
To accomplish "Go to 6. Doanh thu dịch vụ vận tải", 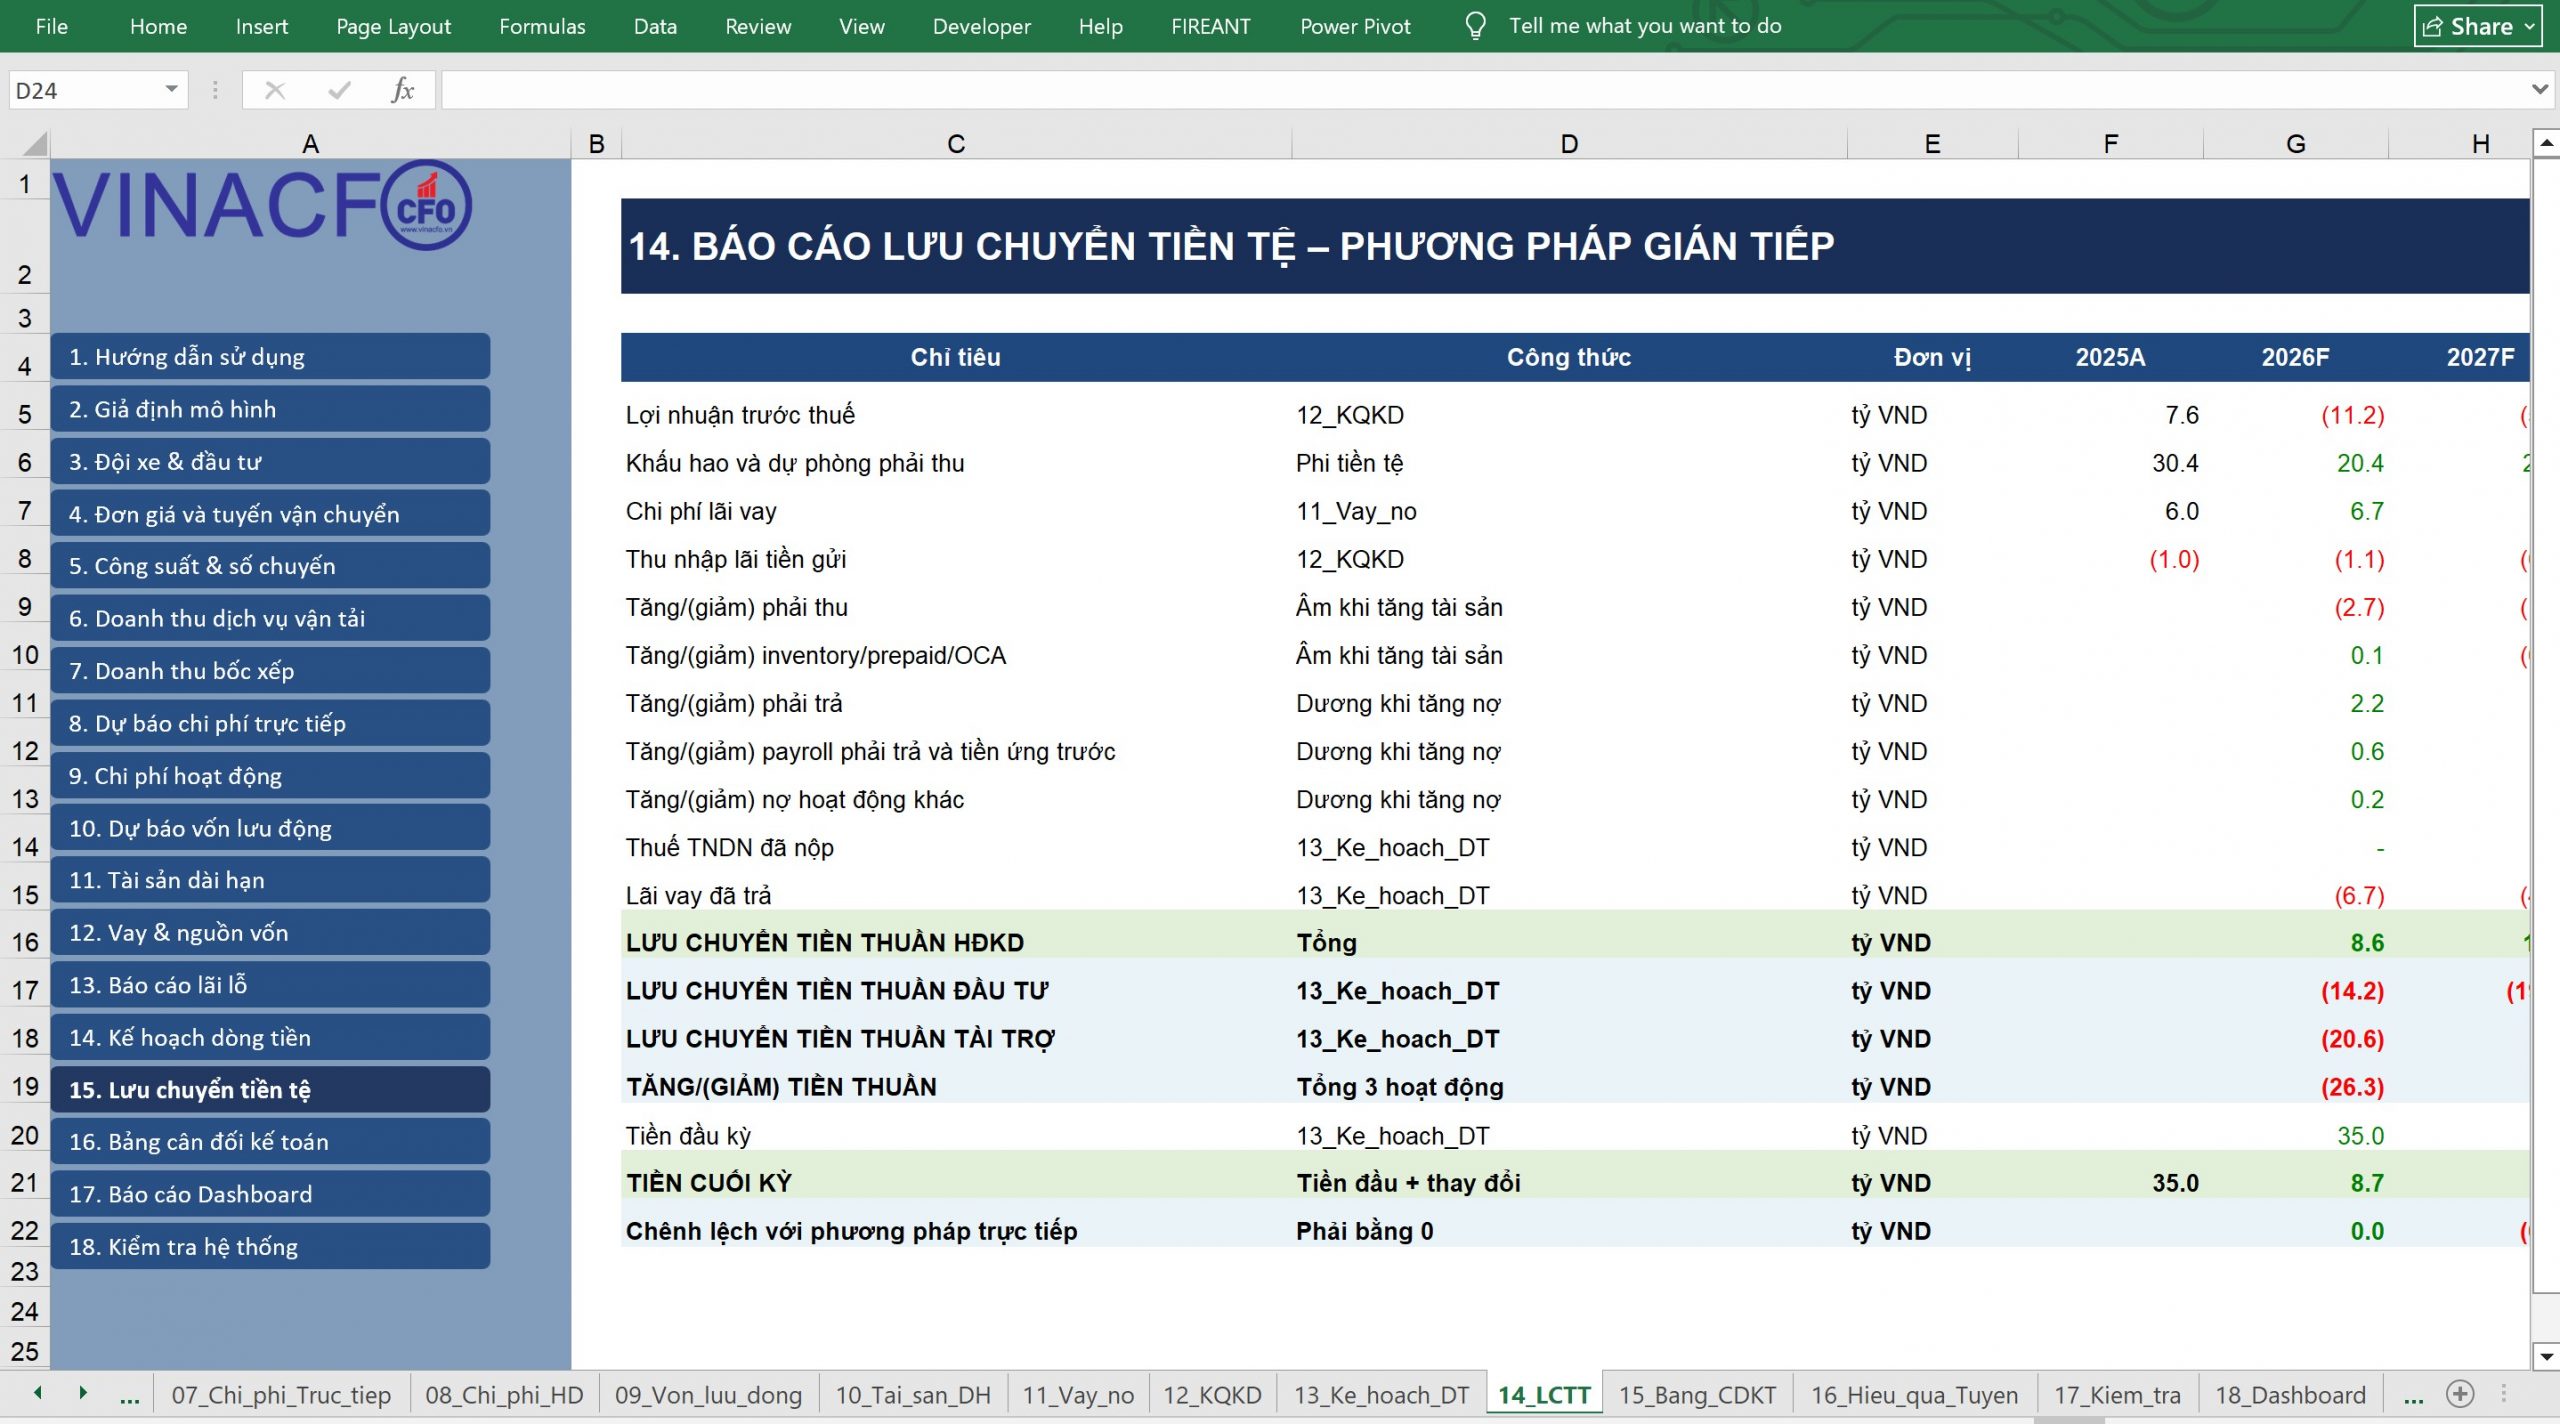I will click(270, 618).
